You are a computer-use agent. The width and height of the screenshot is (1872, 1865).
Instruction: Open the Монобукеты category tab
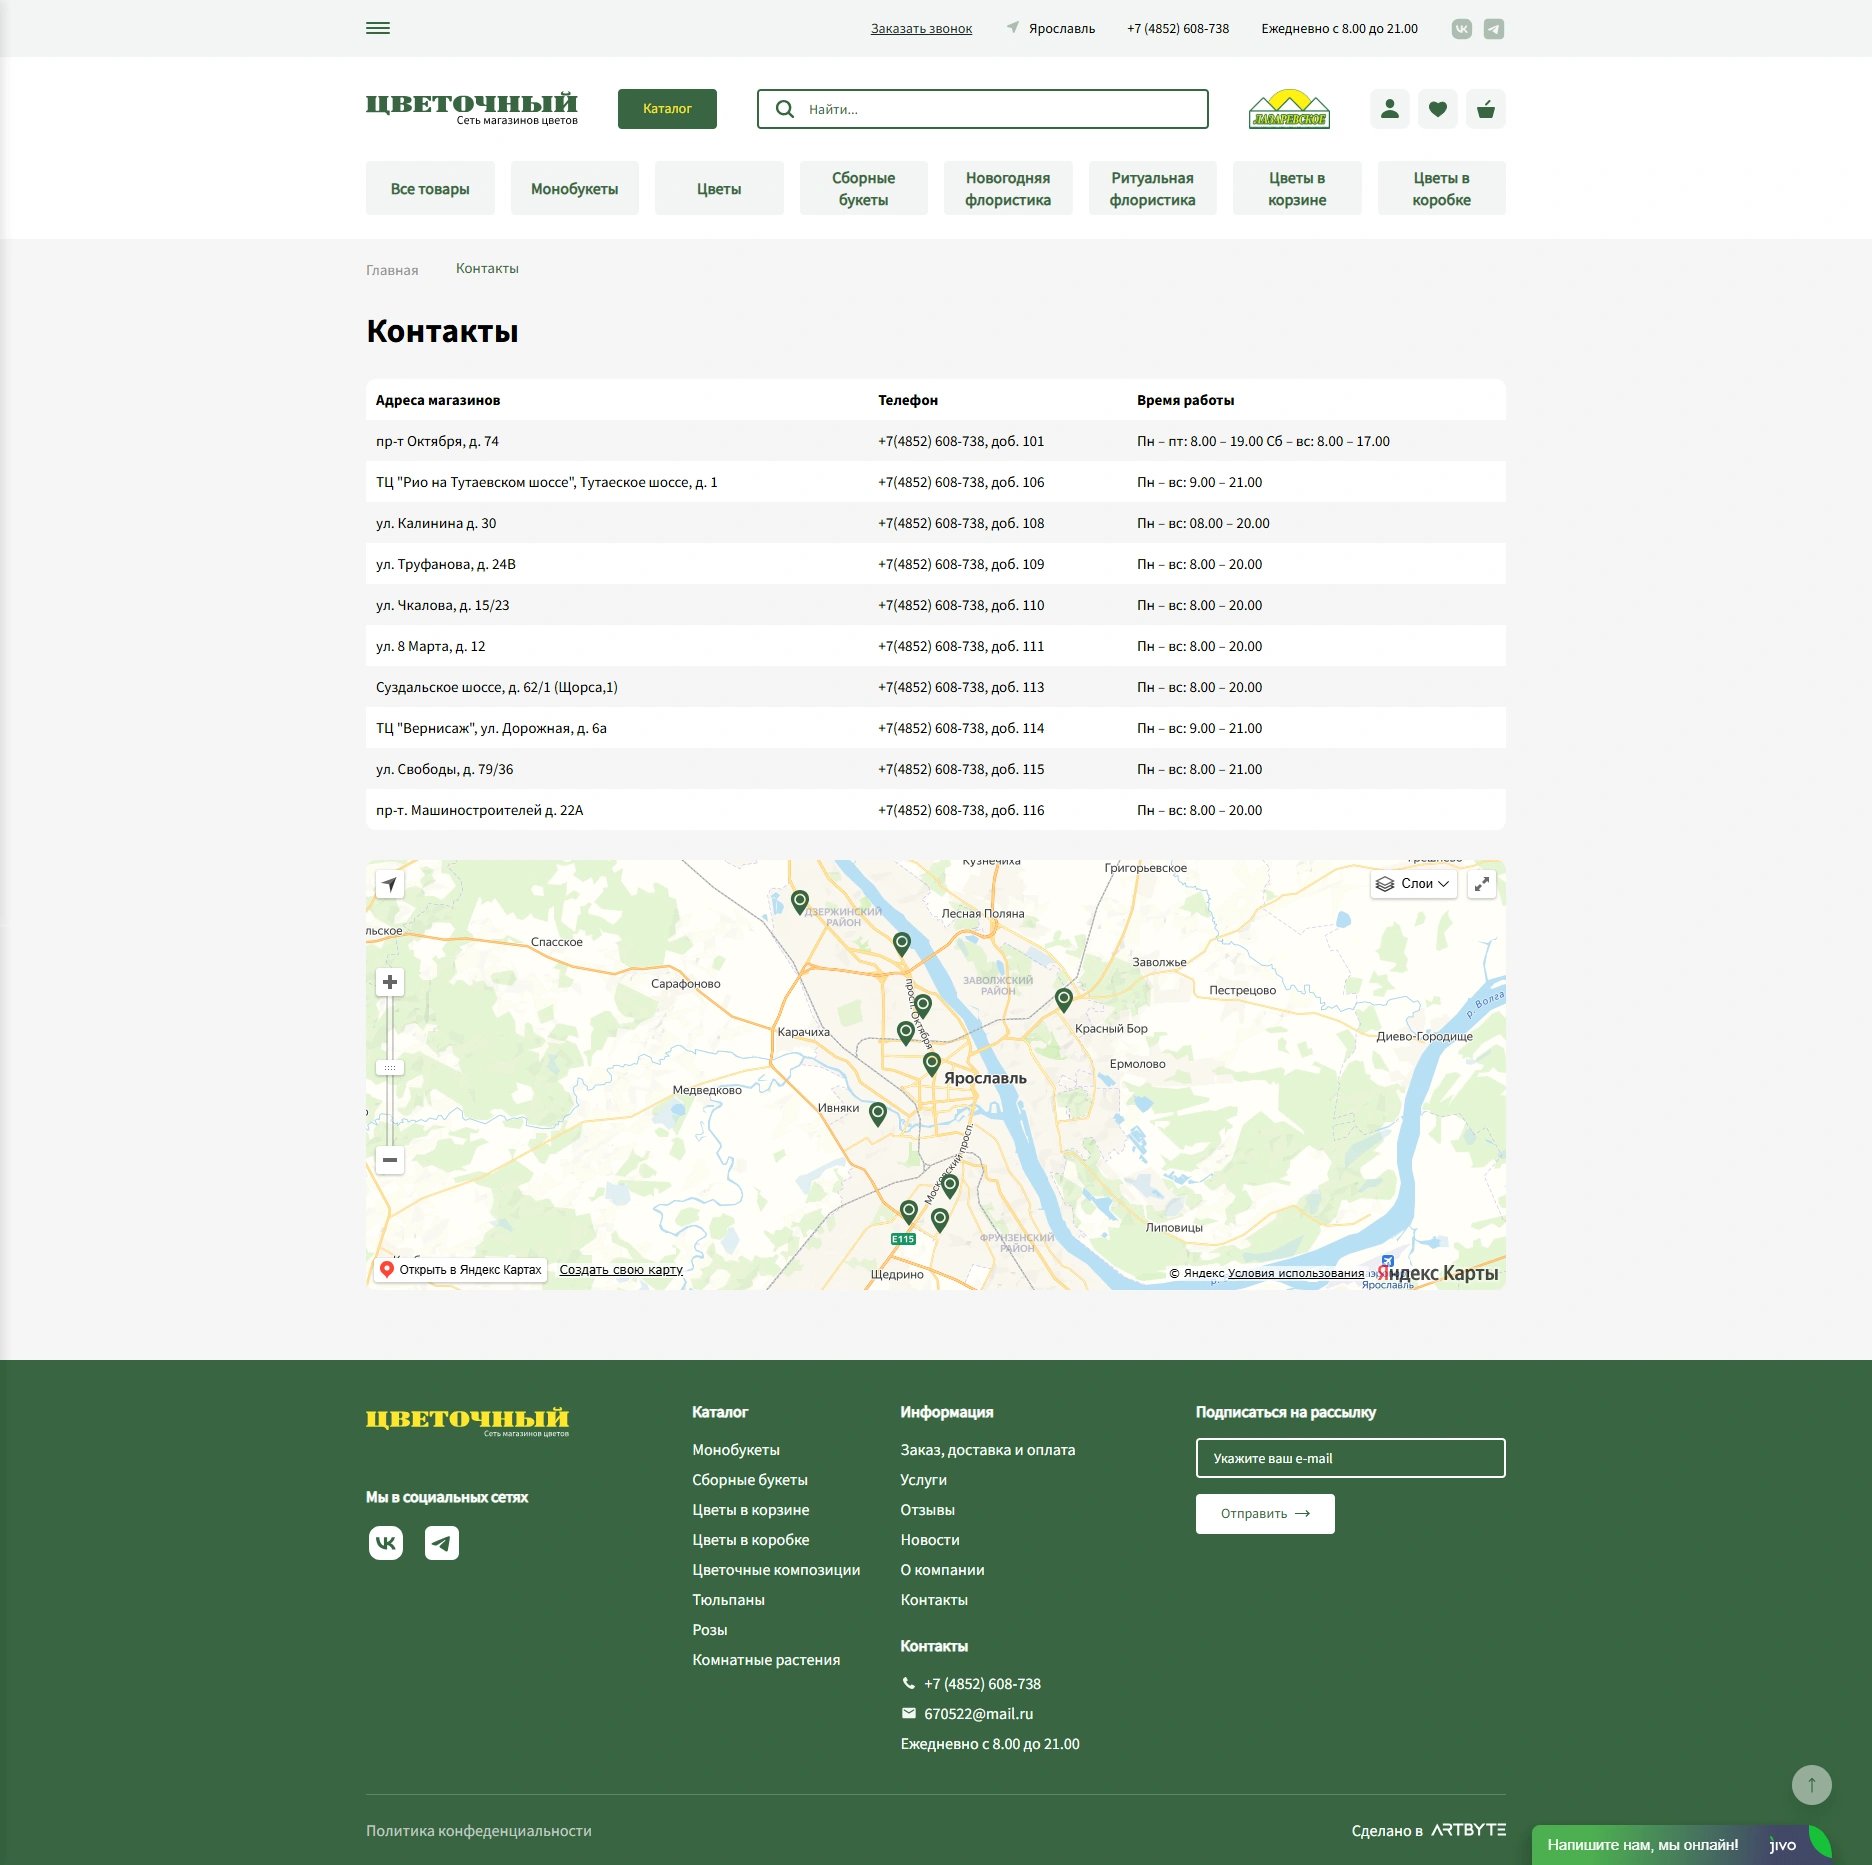pyautogui.click(x=574, y=189)
